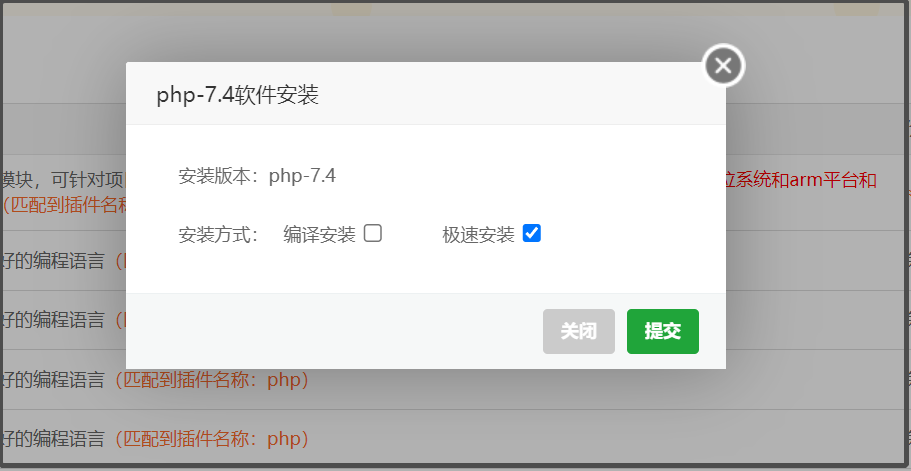The height and width of the screenshot is (471, 911).
Task: Click the empty dialog footer left of 关闭
Action: 334,331
